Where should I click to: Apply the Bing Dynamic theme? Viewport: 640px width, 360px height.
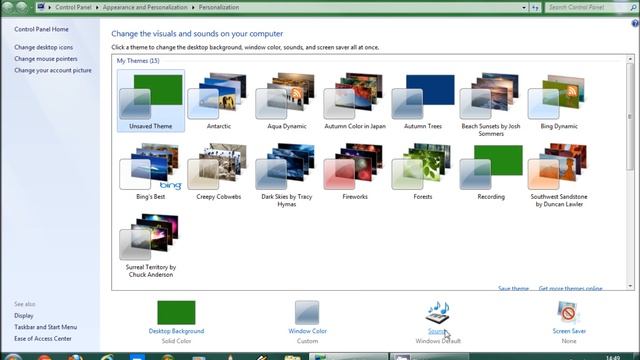point(559,100)
